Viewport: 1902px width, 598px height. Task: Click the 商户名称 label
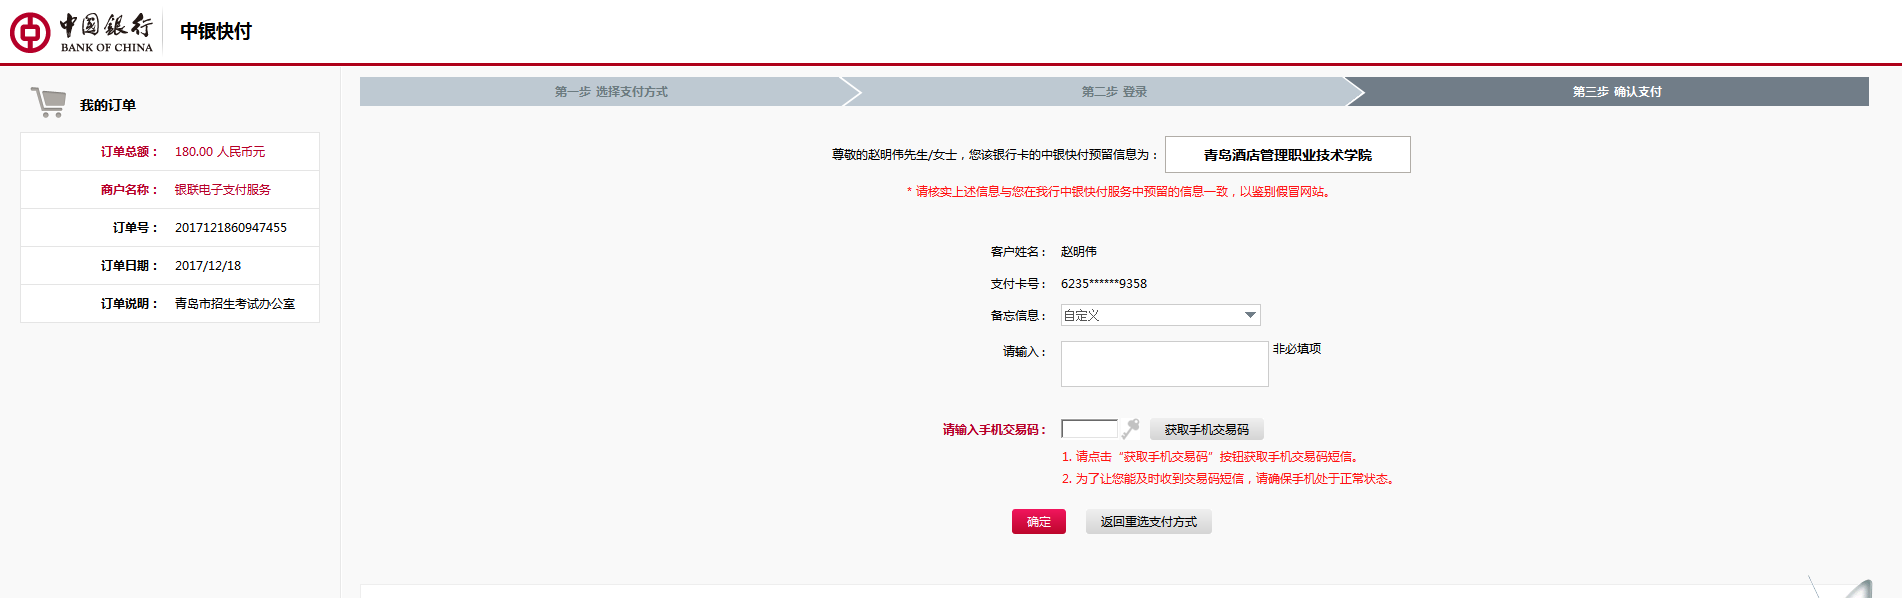coord(129,190)
